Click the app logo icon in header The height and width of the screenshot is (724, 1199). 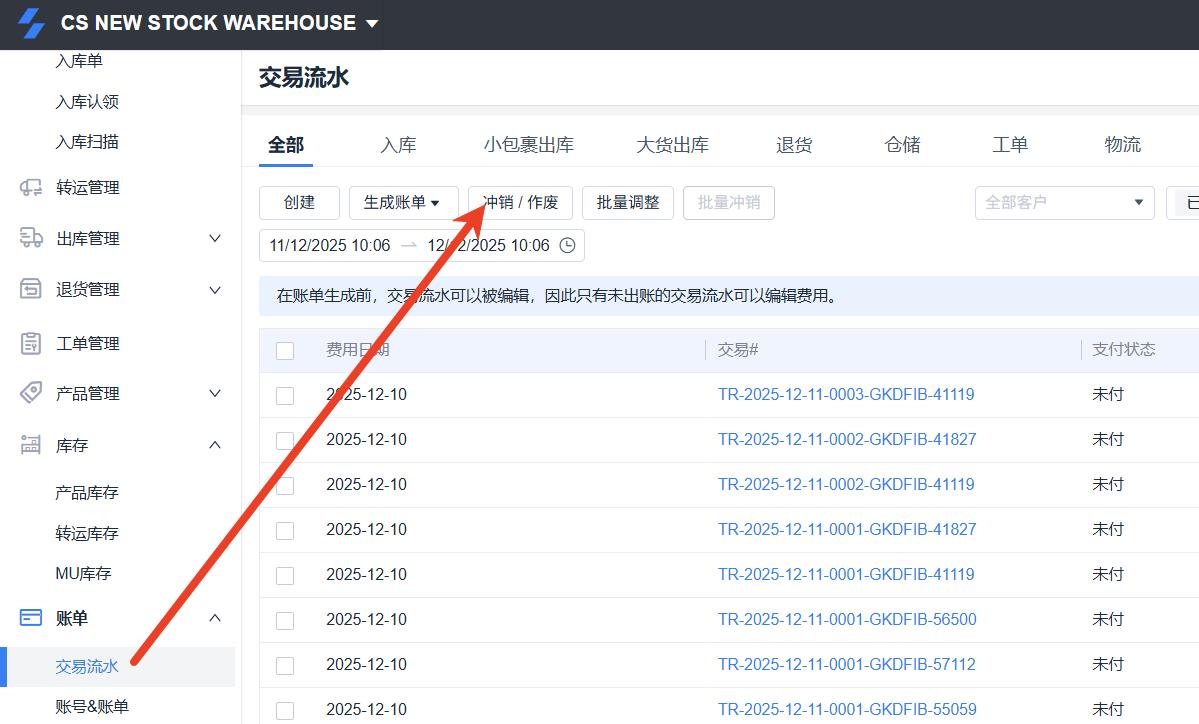pos(31,23)
